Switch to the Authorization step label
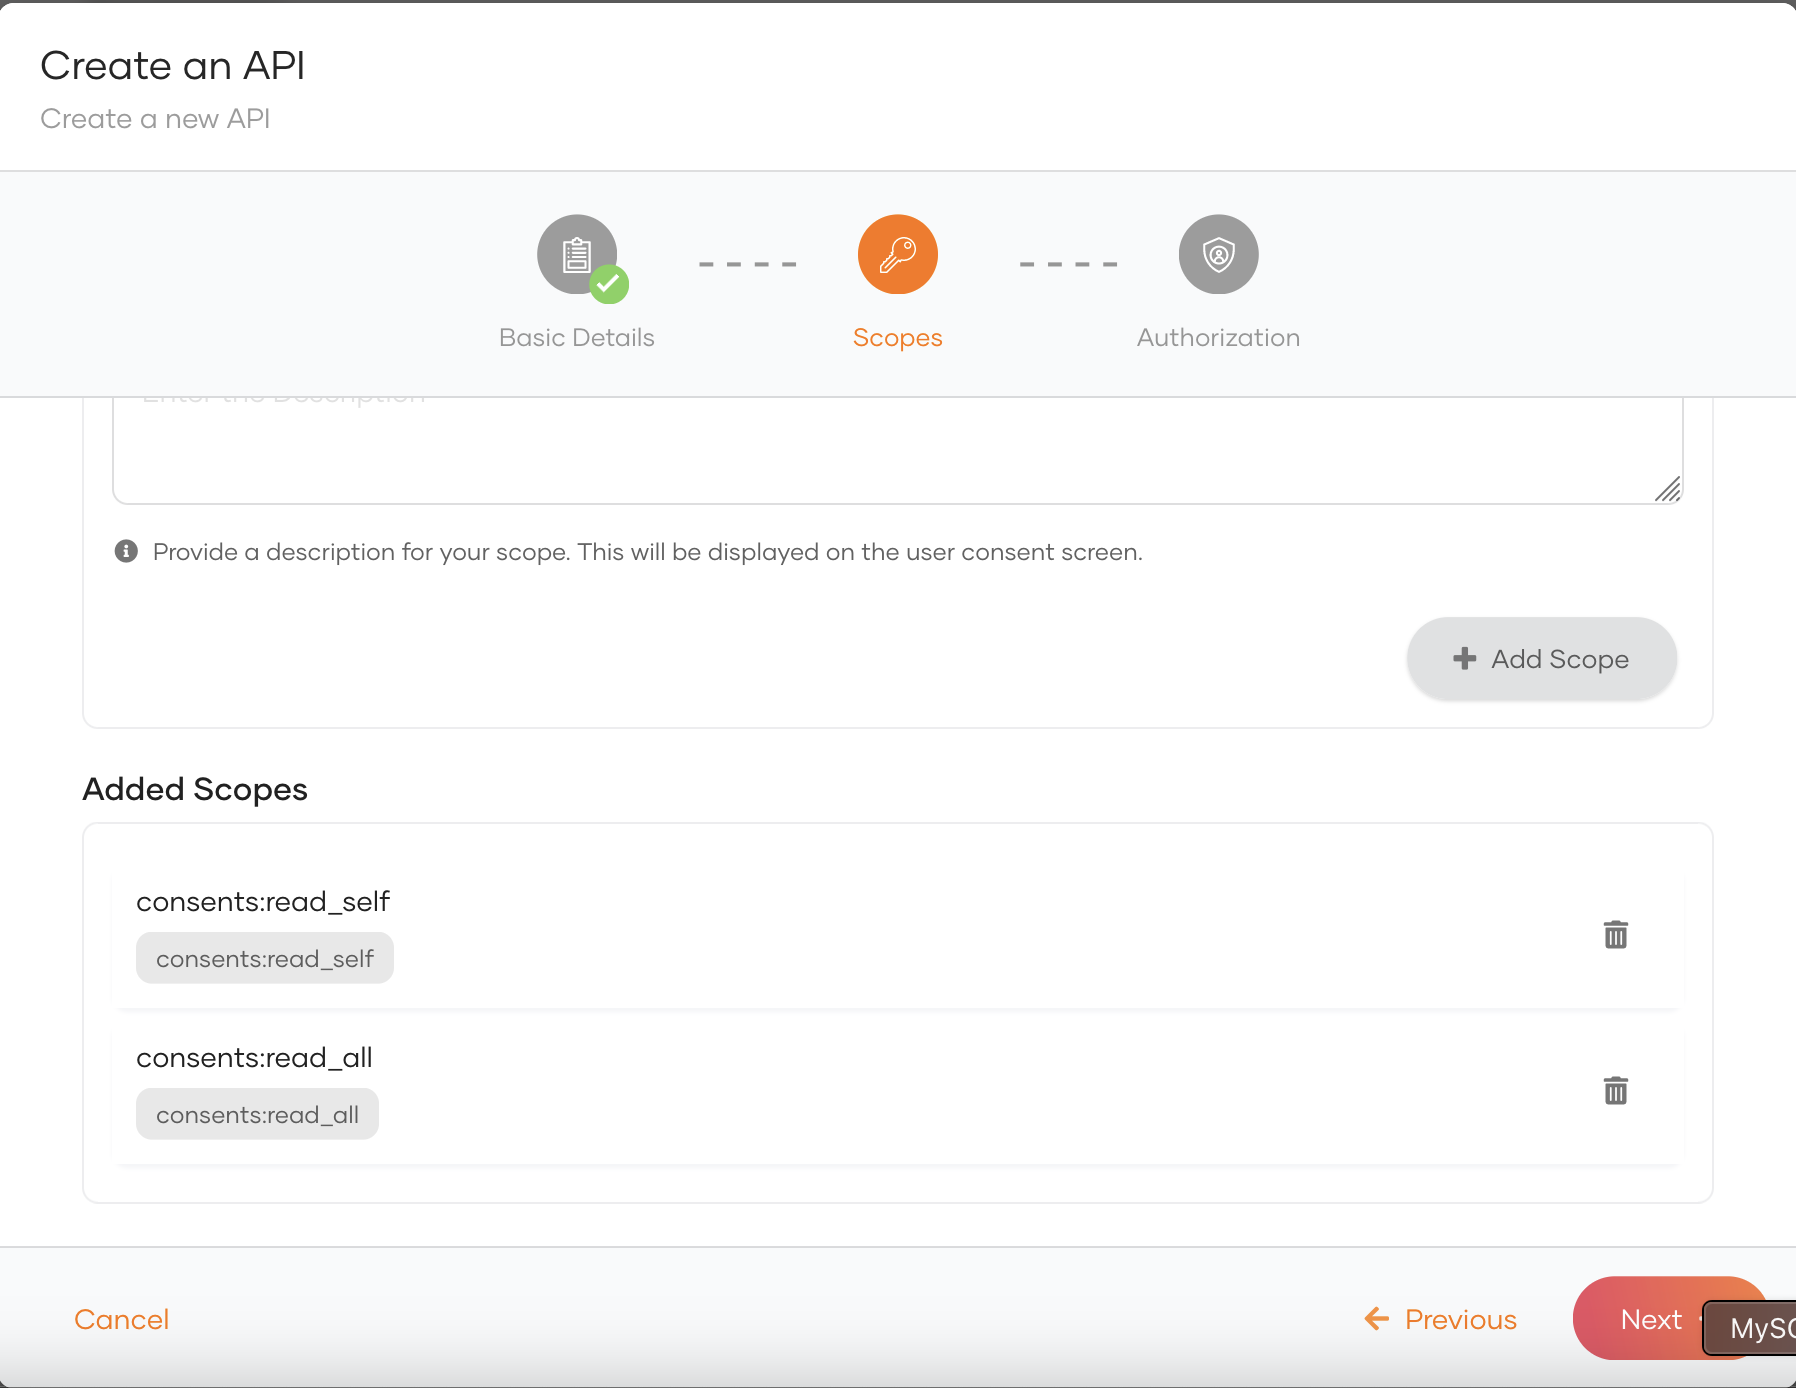 (x=1218, y=338)
